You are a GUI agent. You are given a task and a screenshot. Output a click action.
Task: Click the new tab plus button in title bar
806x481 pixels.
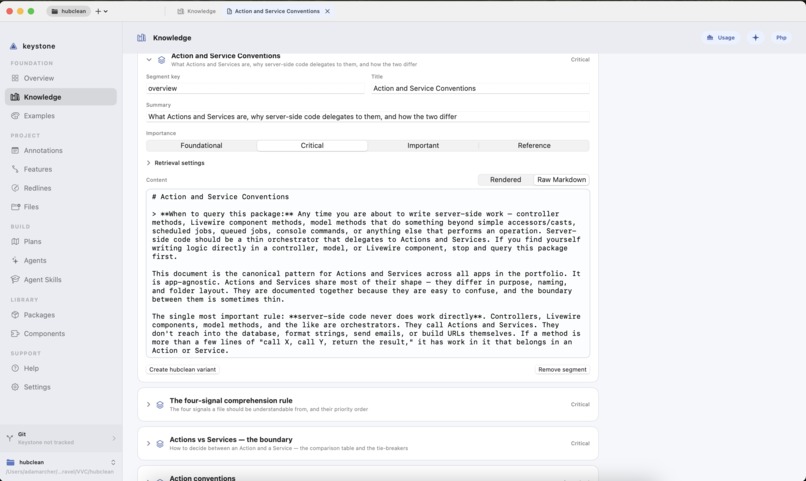98,11
